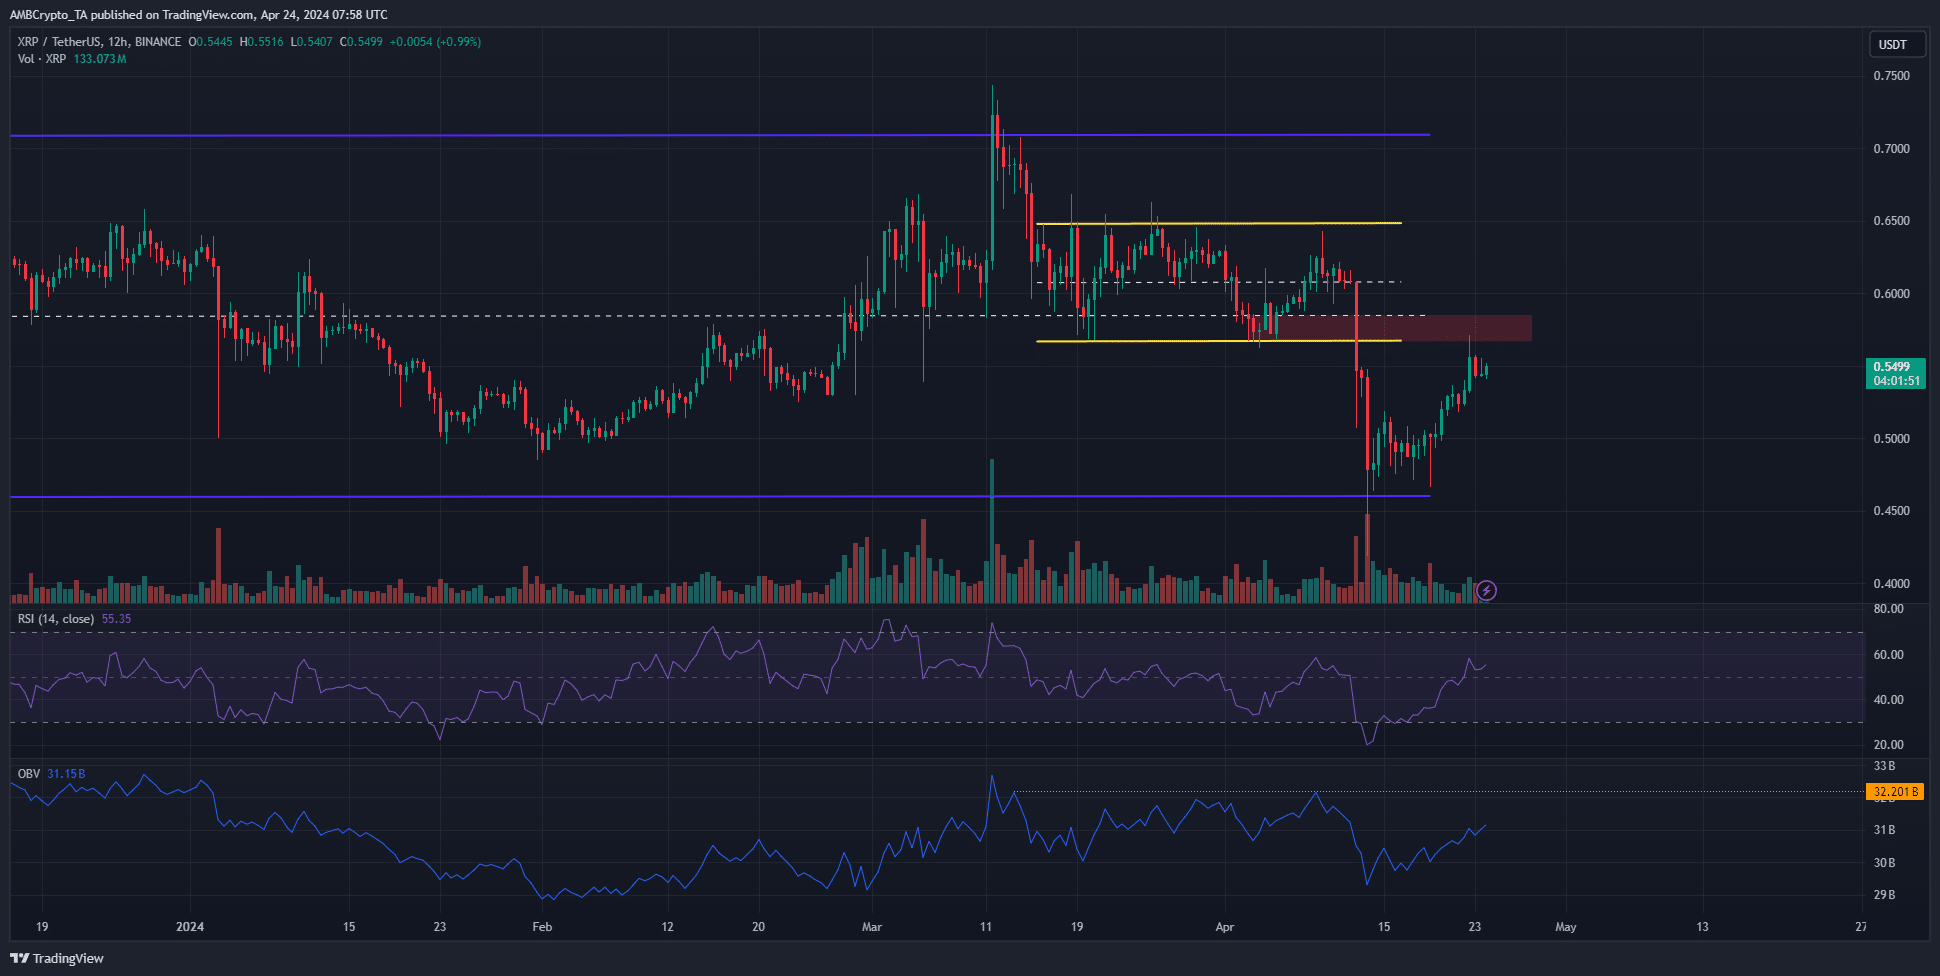1940x976 pixels.
Task: Select the Vol · XRP indicator legend
Action: [42, 59]
